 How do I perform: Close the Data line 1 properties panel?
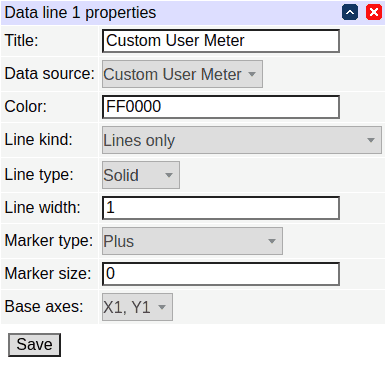point(374,12)
